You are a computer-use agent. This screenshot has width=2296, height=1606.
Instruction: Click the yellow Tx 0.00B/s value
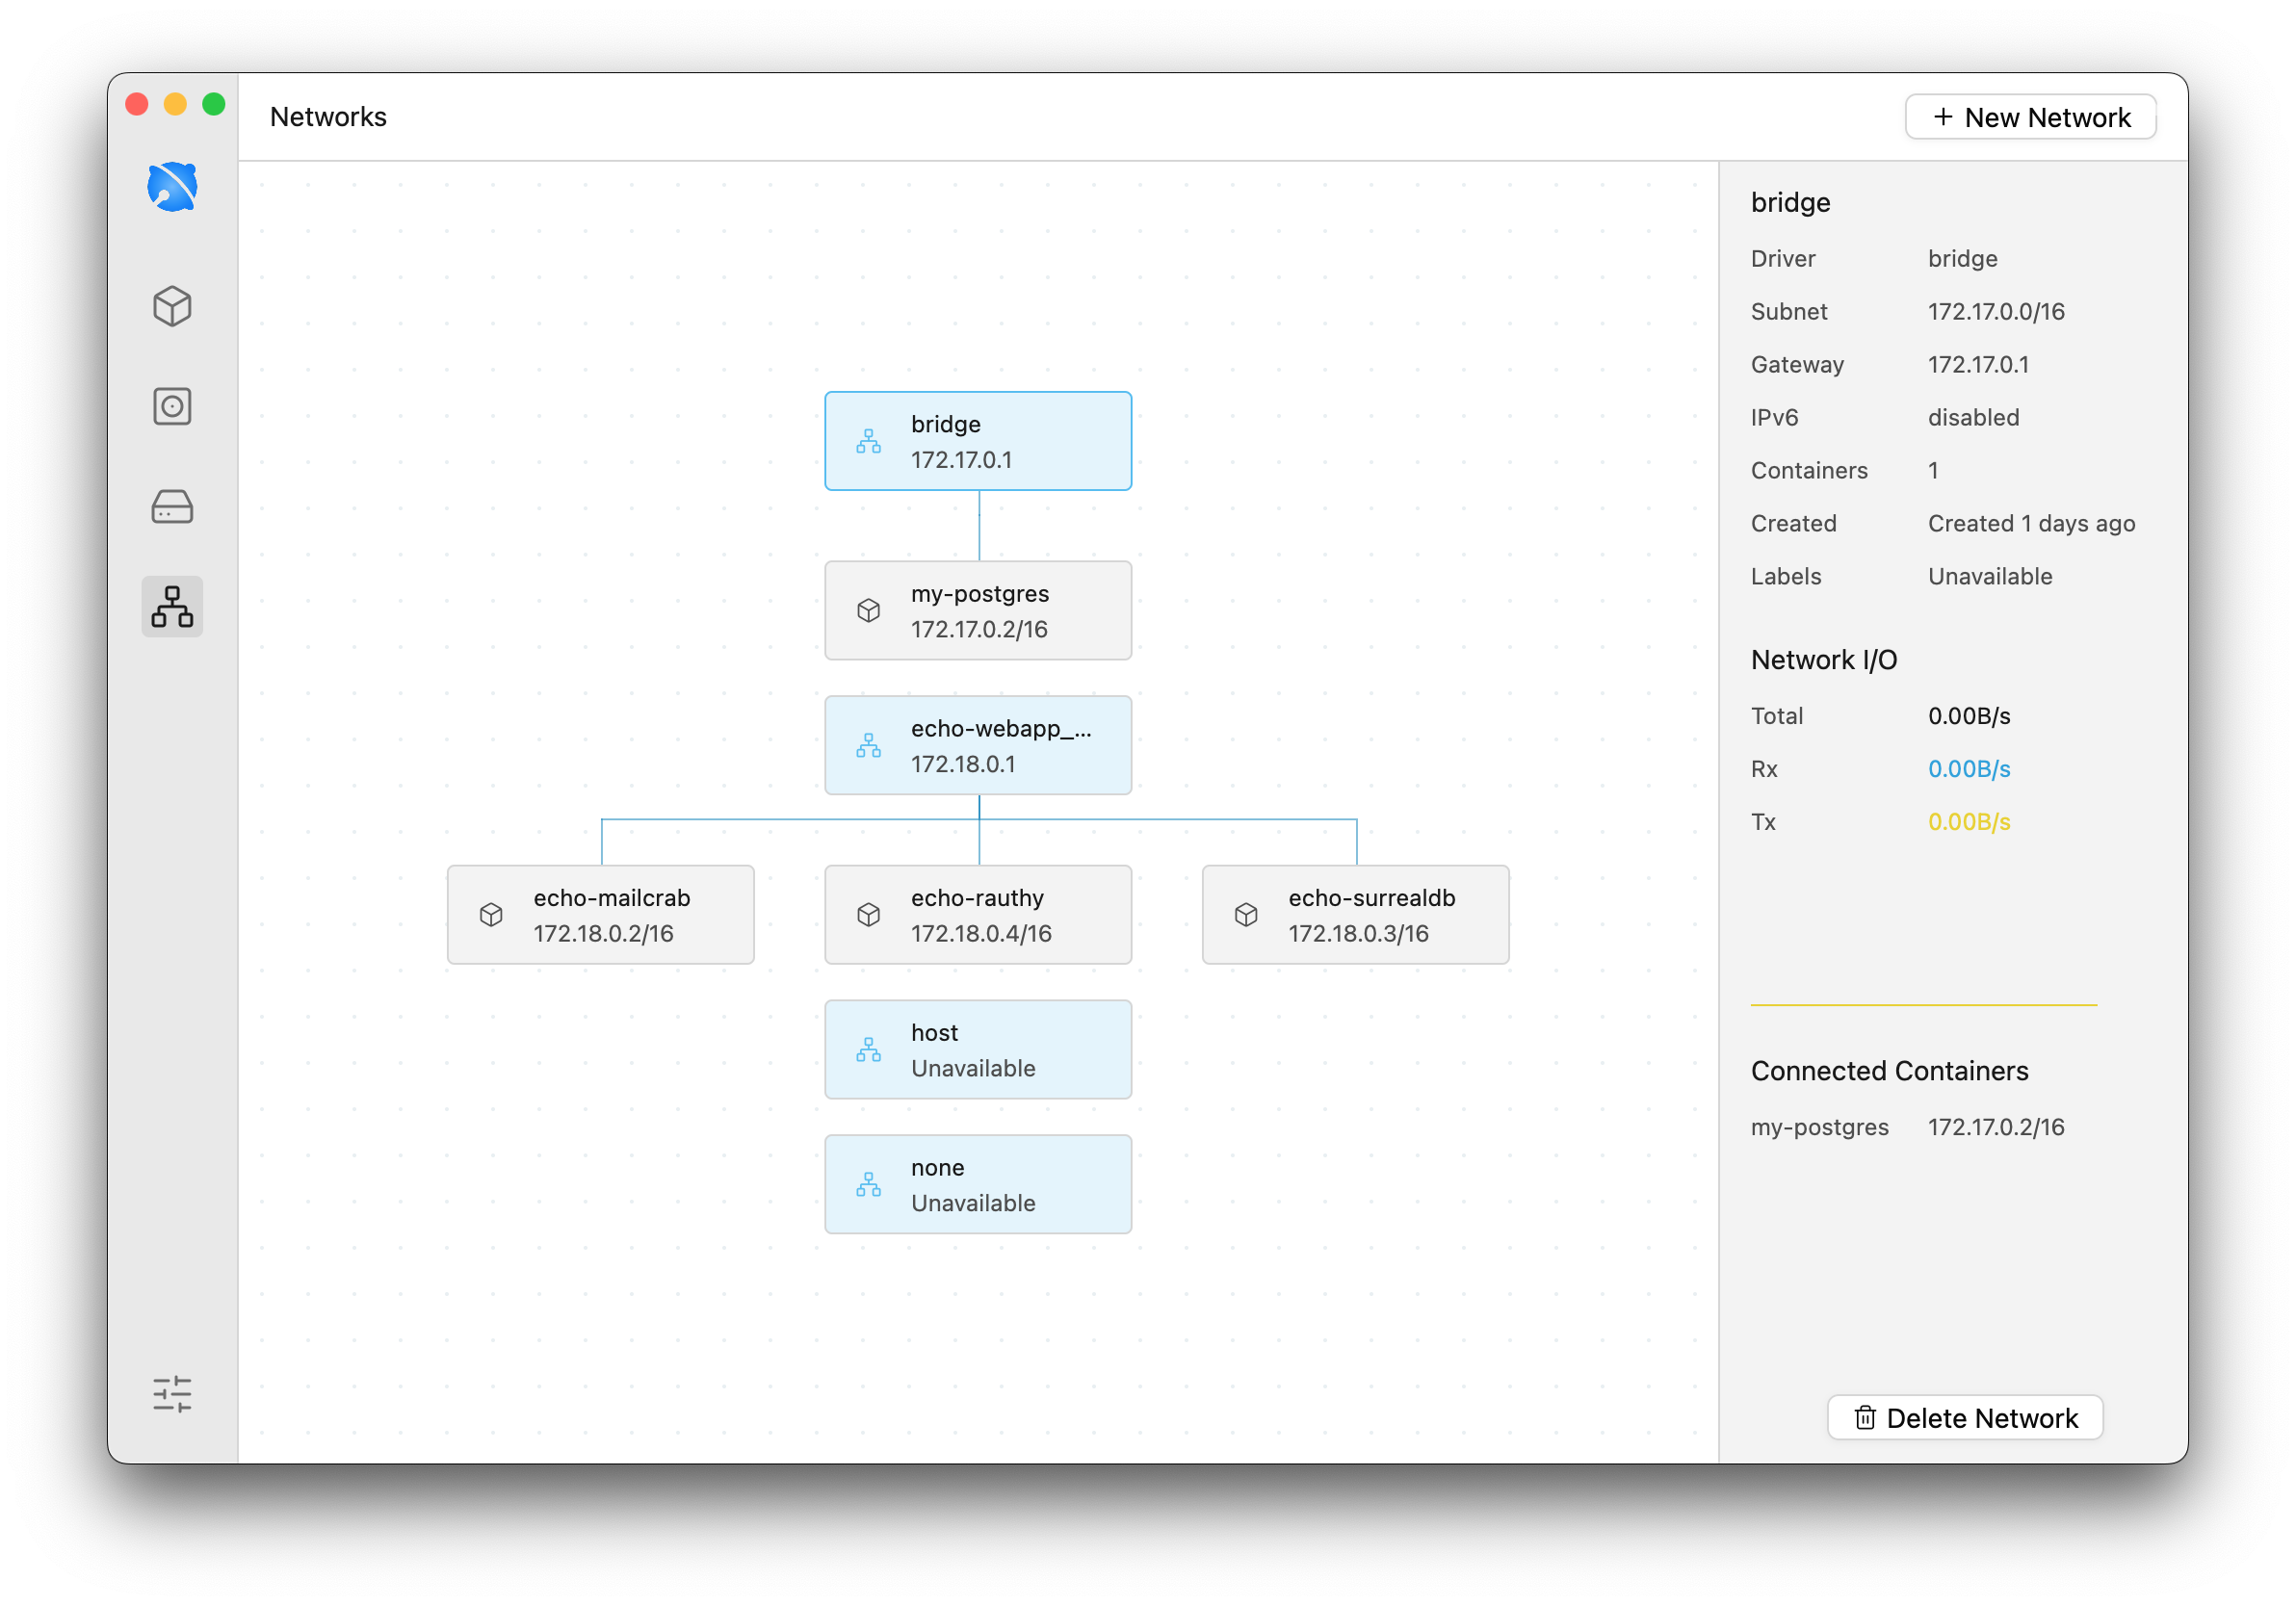pyautogui.click(x=1969, y=821)
